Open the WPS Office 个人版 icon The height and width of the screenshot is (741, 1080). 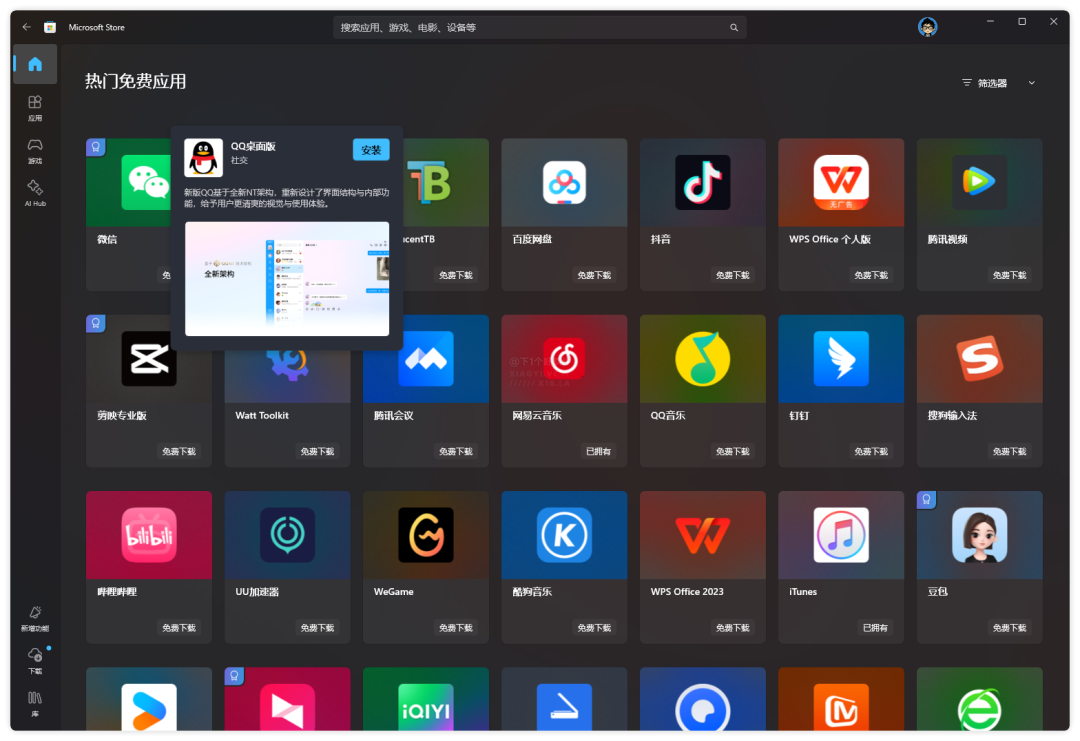[x=841, y=182]
